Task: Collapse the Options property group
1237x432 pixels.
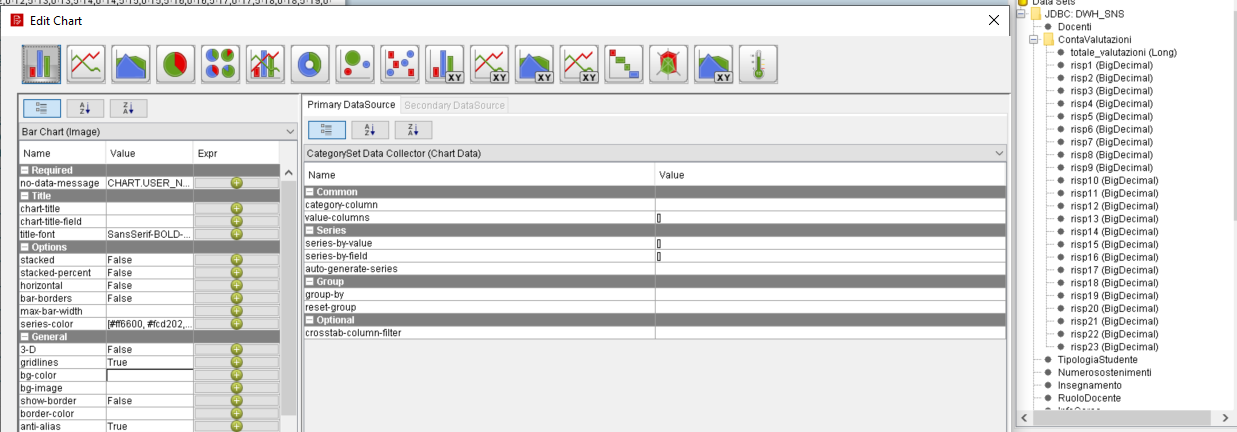Action: [24, 247]
